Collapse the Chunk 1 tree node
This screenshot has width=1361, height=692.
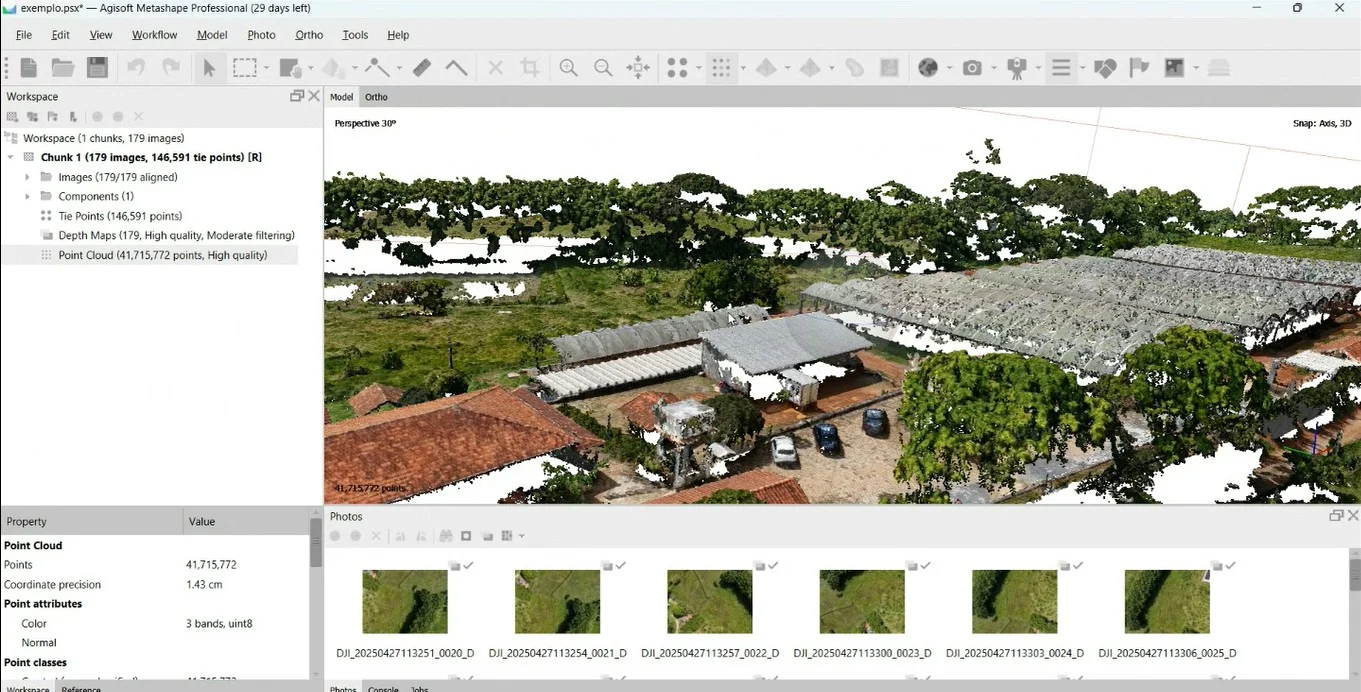(x=10, y=157)
